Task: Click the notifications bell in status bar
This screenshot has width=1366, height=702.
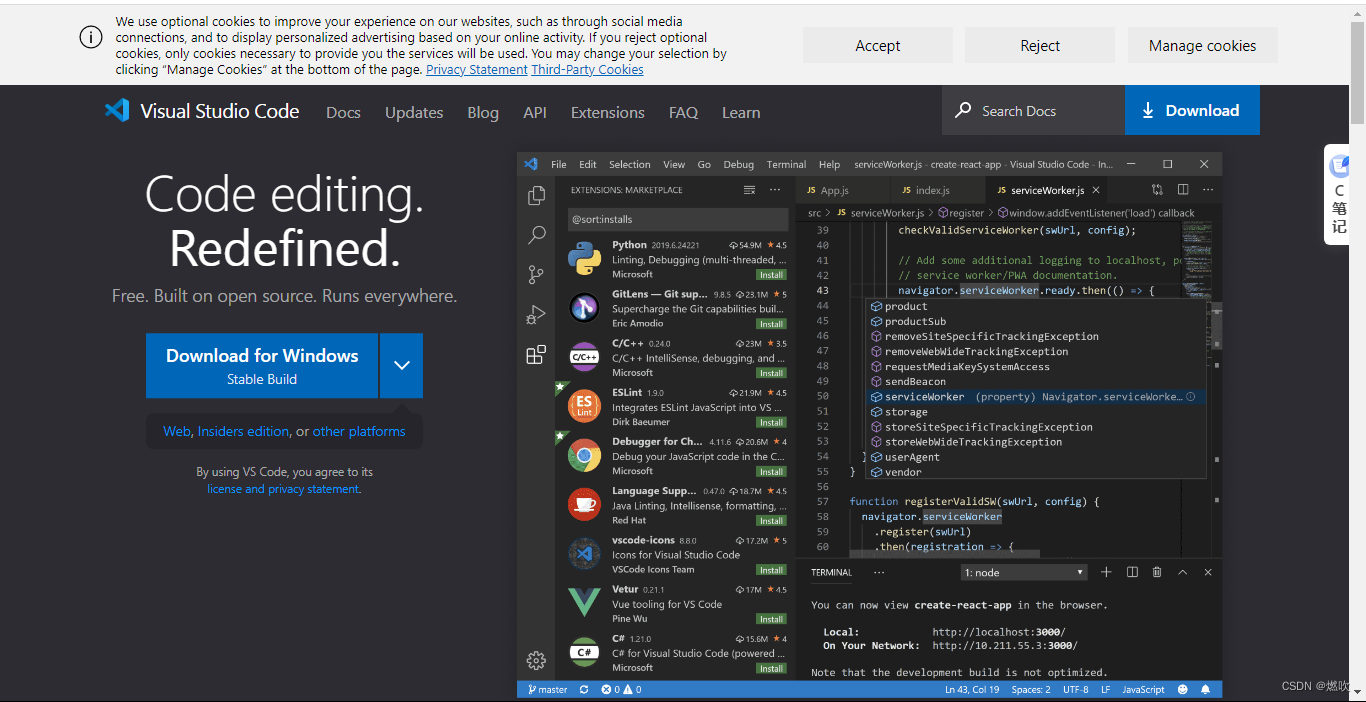Action: 1205,689
